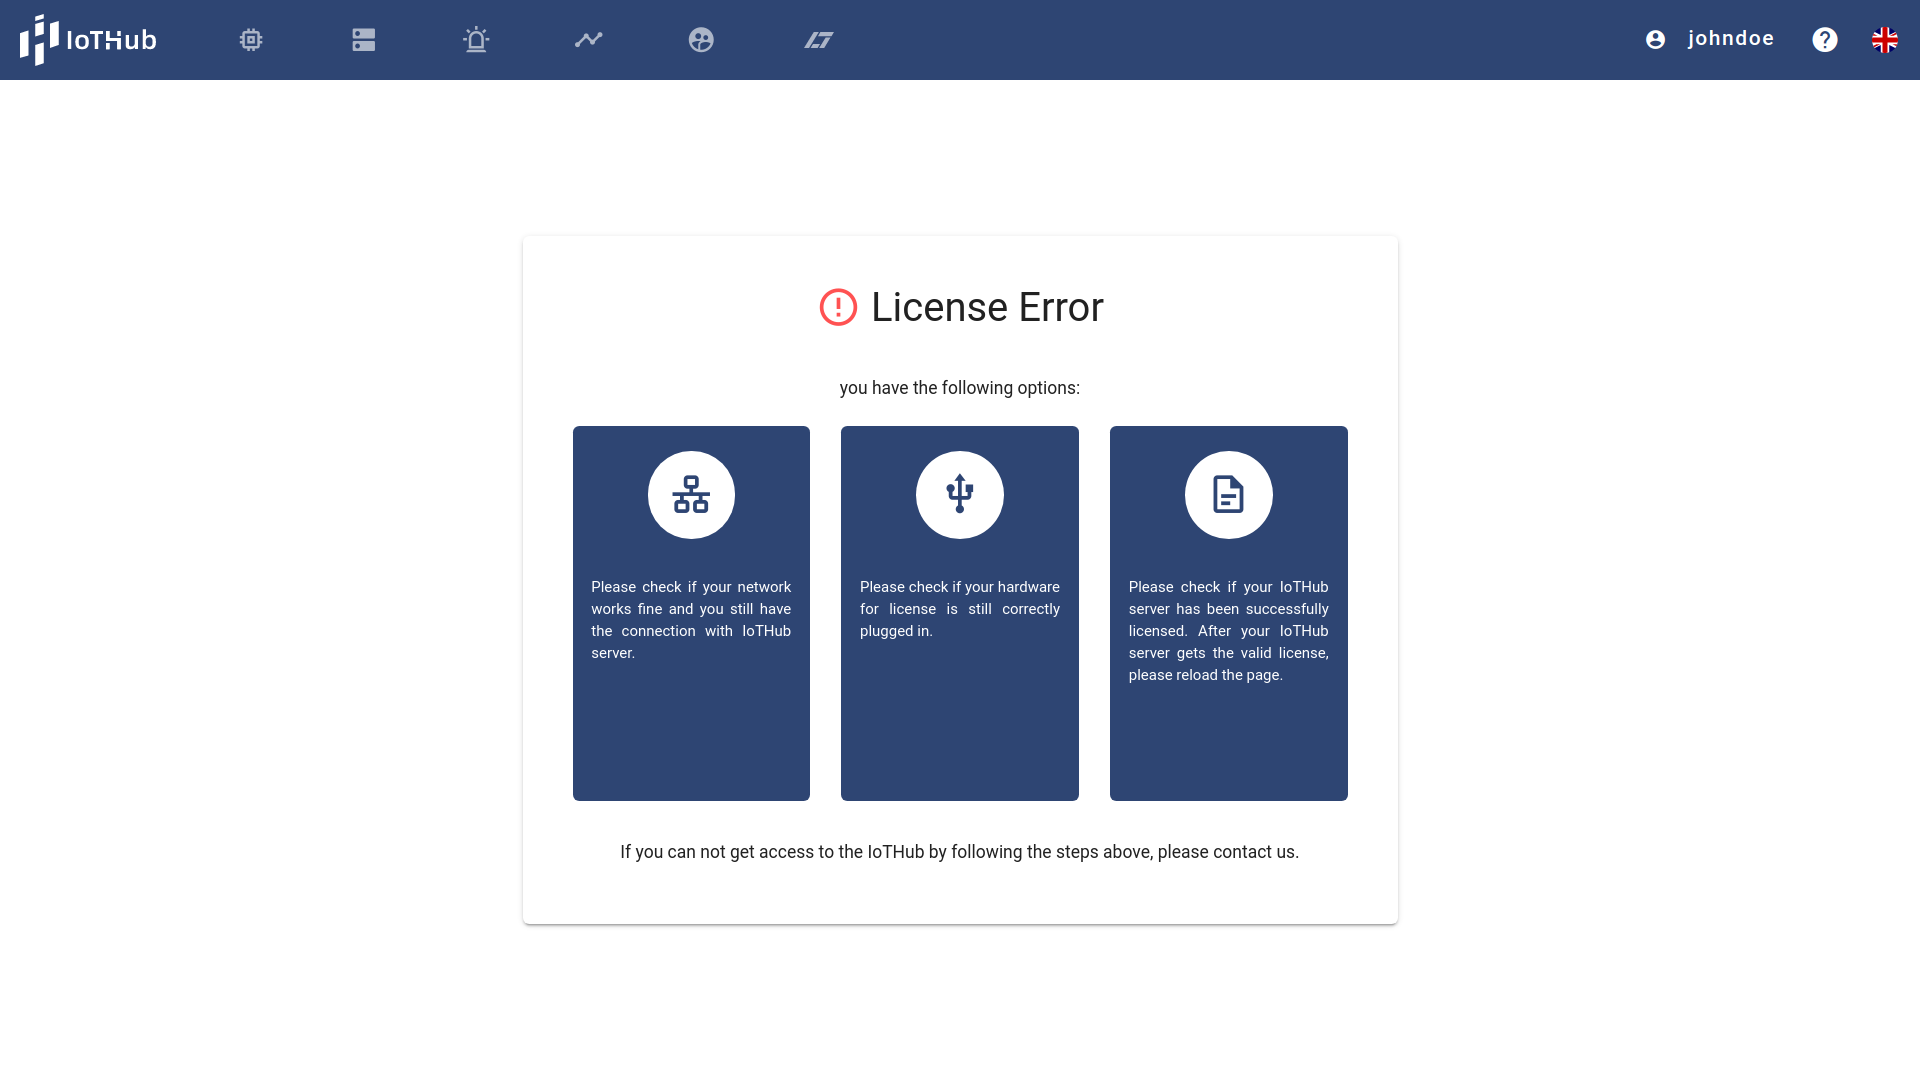Viewport: 1920px width, 1080px height.
Task: Open the settings gear icon
Action: pyautogui.click(x=251, y=40)
